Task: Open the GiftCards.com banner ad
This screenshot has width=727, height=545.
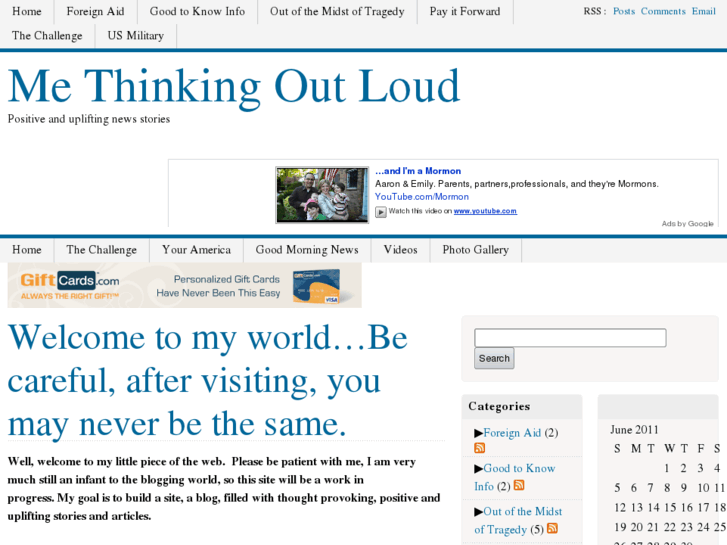Action: (x=185, y=285)
